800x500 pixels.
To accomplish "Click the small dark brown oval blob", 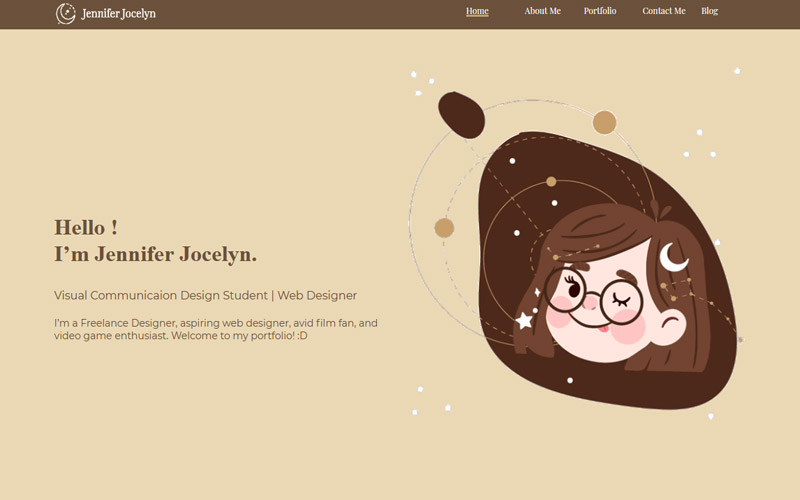I will point(462,114).
